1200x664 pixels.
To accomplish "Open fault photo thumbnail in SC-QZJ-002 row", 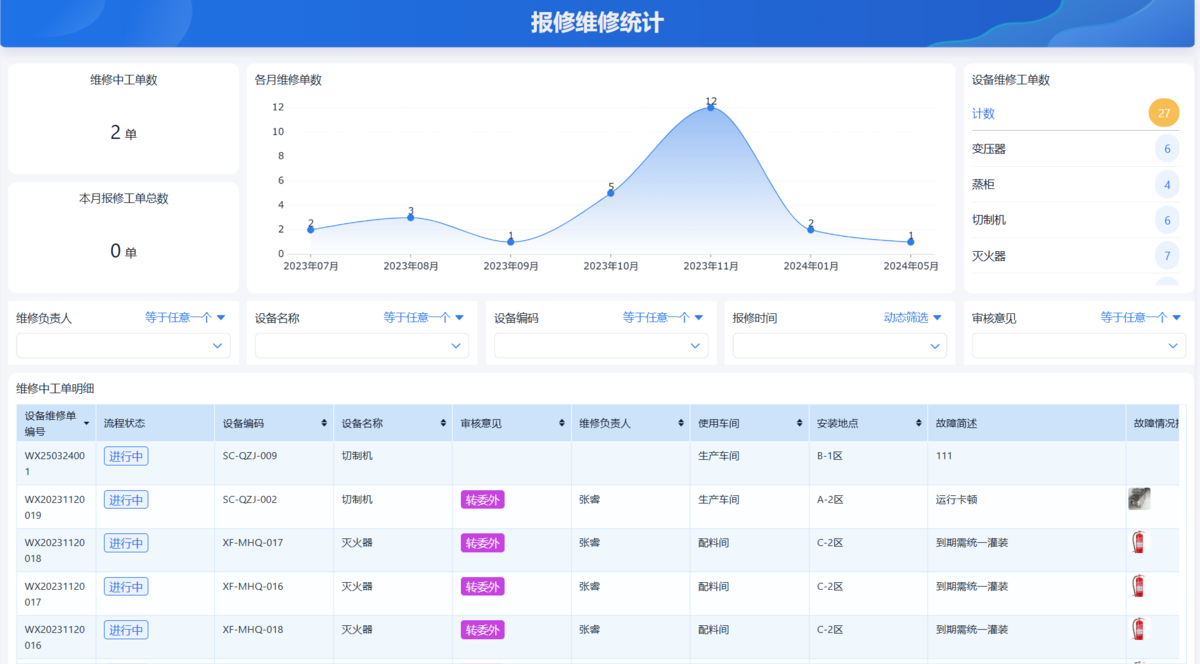I will coord(1139,499).
